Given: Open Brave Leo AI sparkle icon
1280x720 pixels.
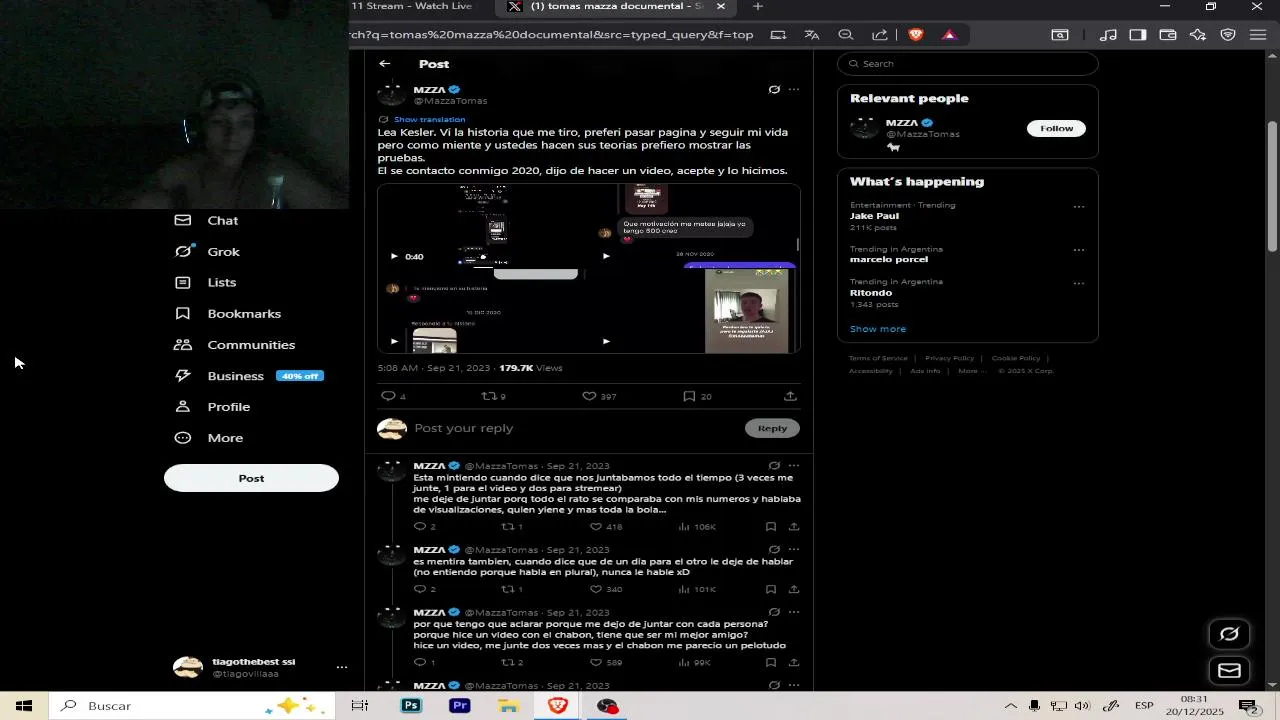Looking at the screenshot, I should pyautogui.click(x=1198, y=35).
